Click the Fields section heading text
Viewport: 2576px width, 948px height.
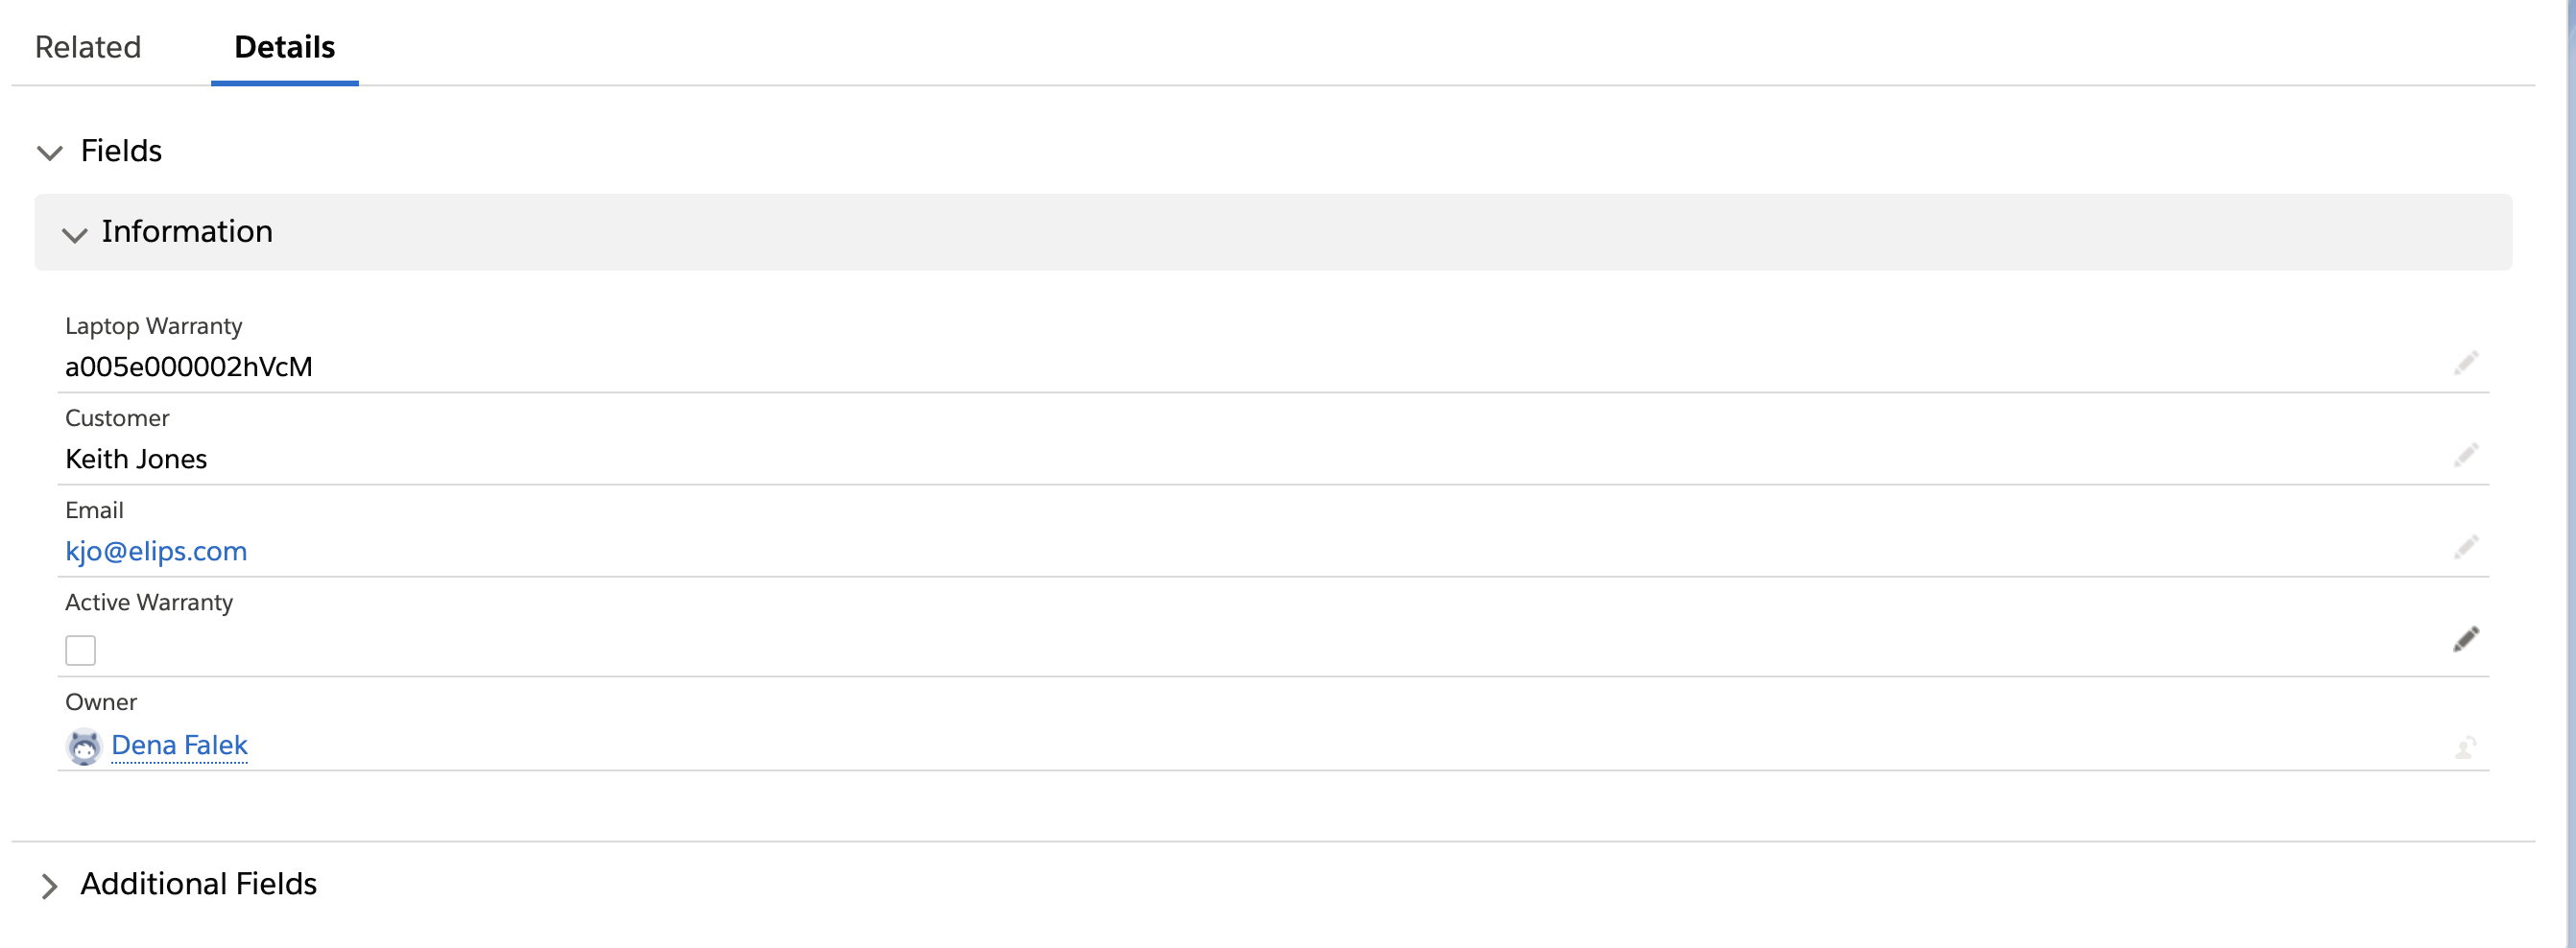[x=121, y=151]
